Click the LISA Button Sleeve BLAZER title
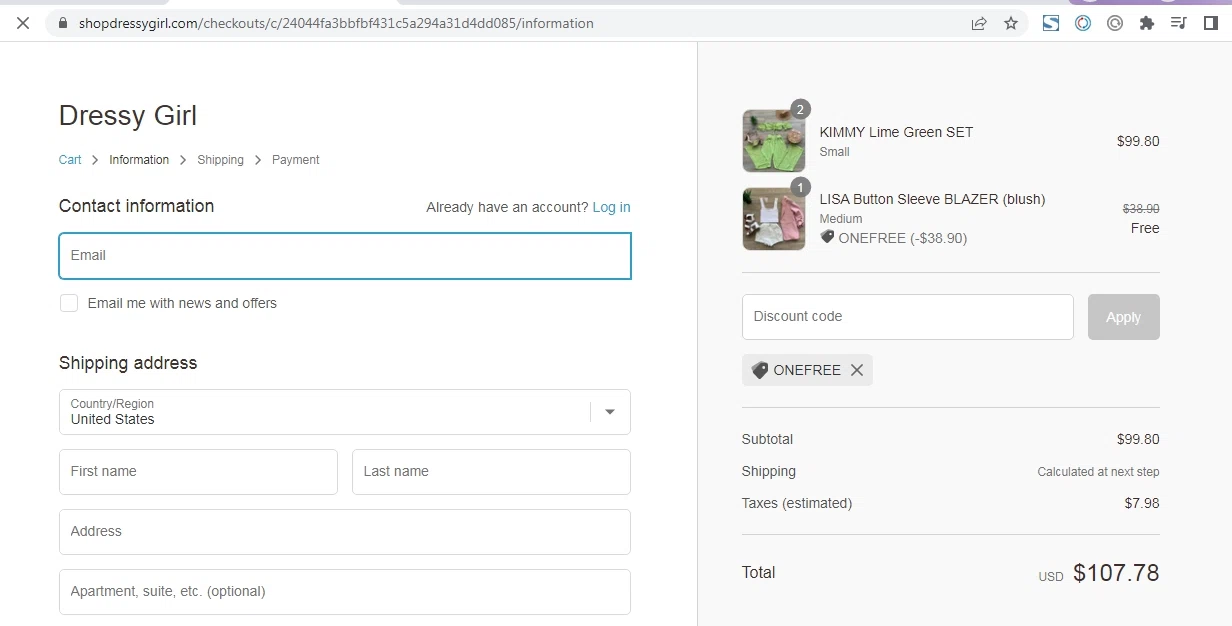 pos(932,199)
